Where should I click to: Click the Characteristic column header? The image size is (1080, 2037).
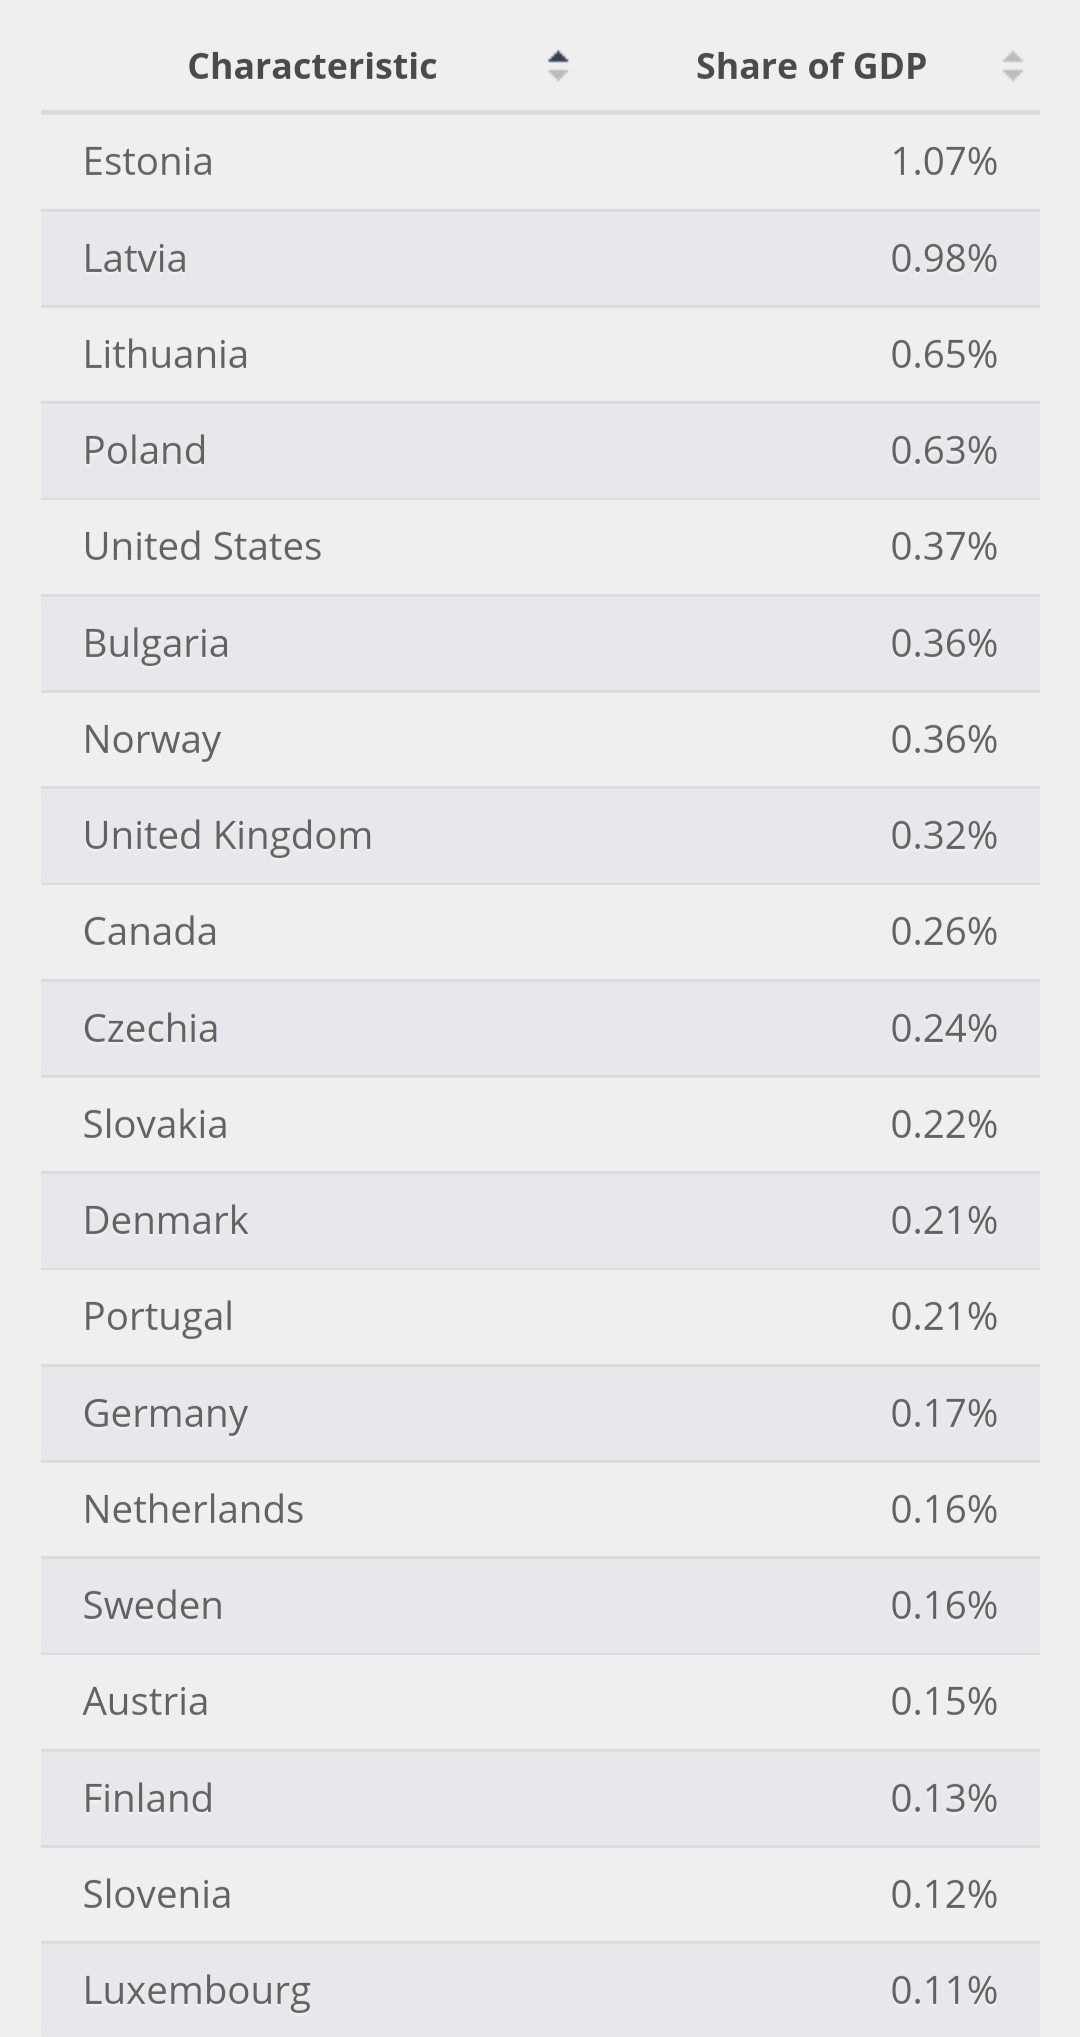[x=312, y=66]
